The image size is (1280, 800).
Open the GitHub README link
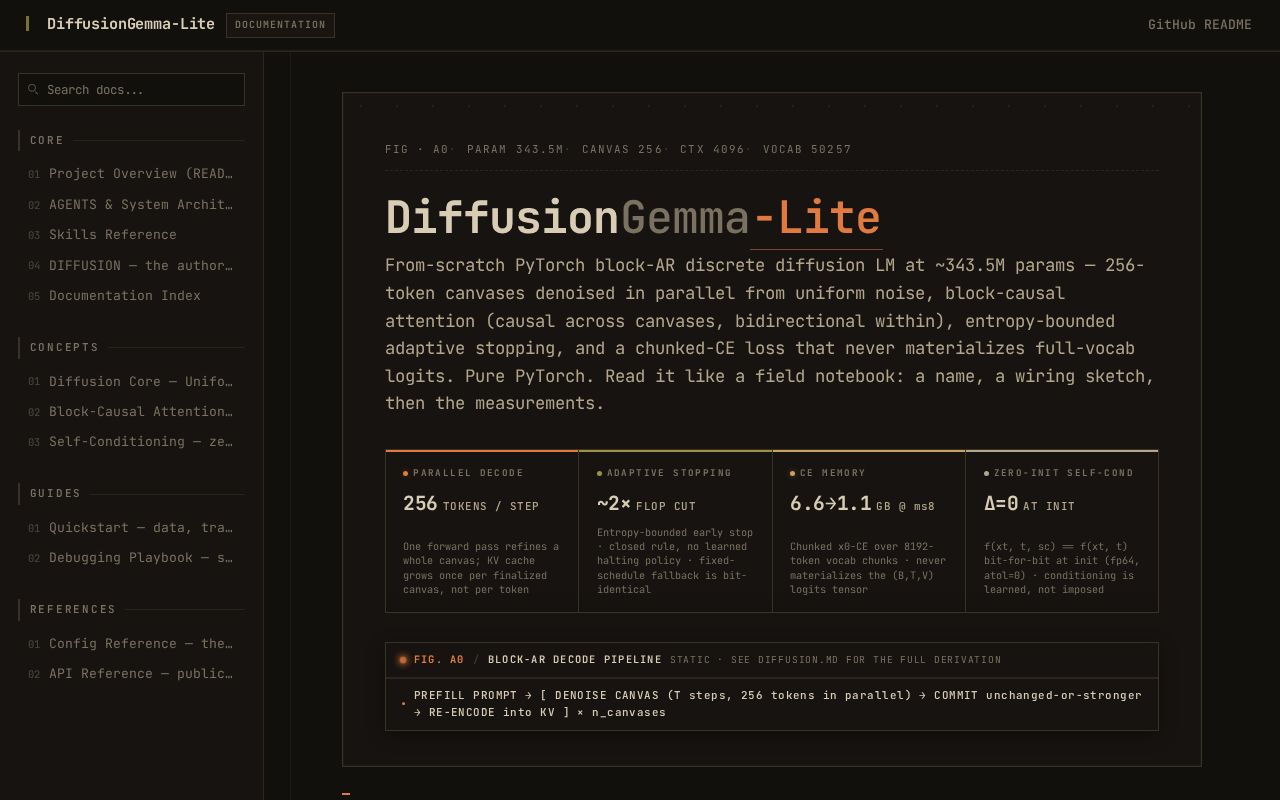click(1199, 25)
